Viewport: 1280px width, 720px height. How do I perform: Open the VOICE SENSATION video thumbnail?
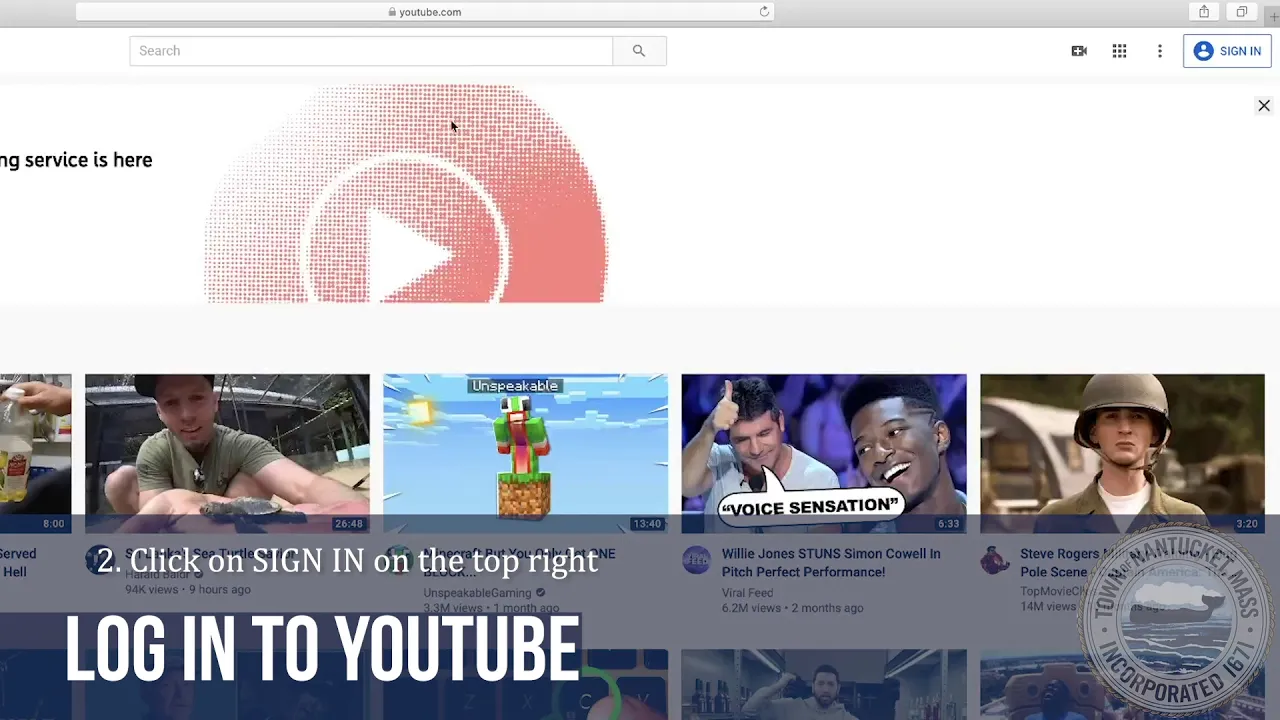coord(824,454)
